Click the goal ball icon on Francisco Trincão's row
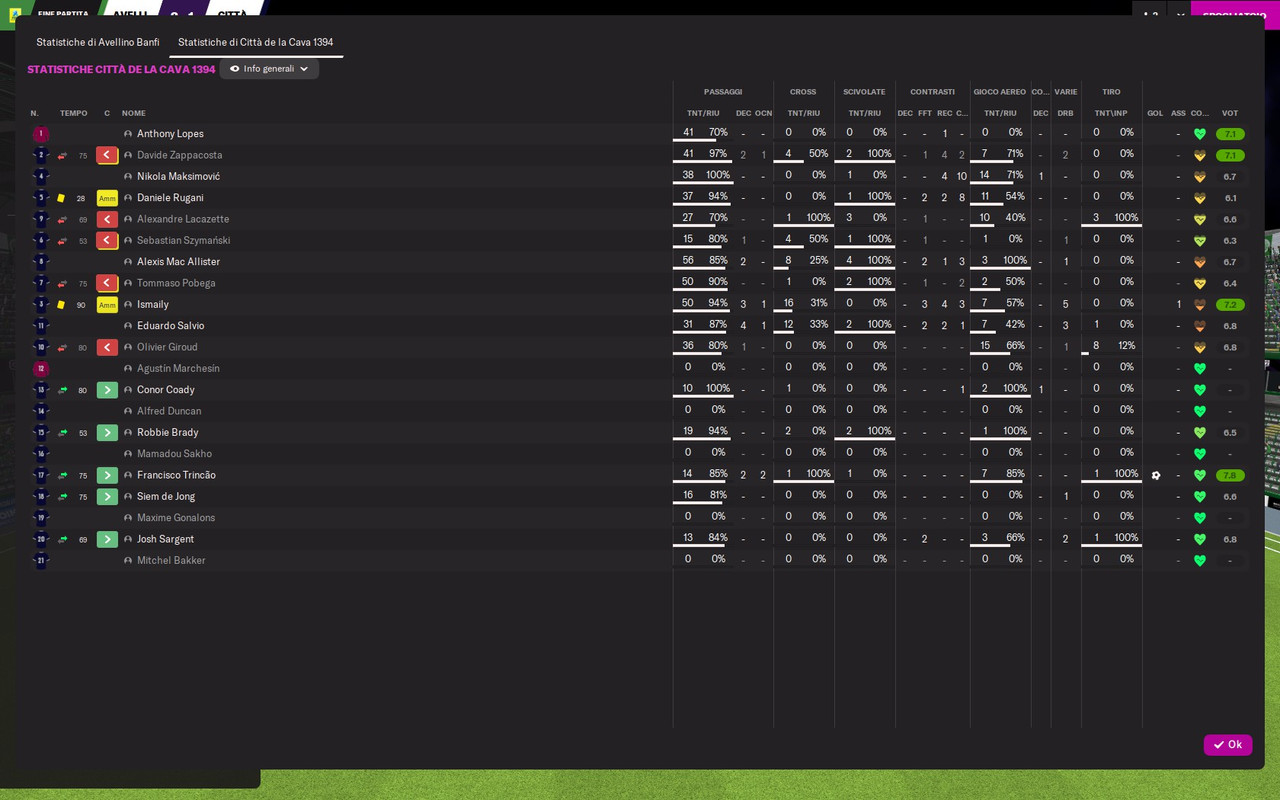The height and width of the screenshot is (800, 1280). coord(1156,475)
